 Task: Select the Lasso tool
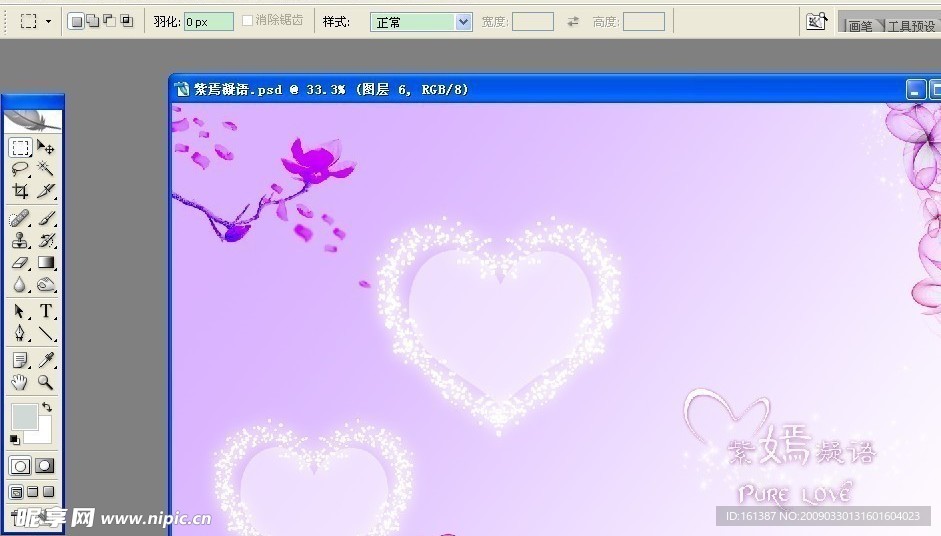coord(20,169)
